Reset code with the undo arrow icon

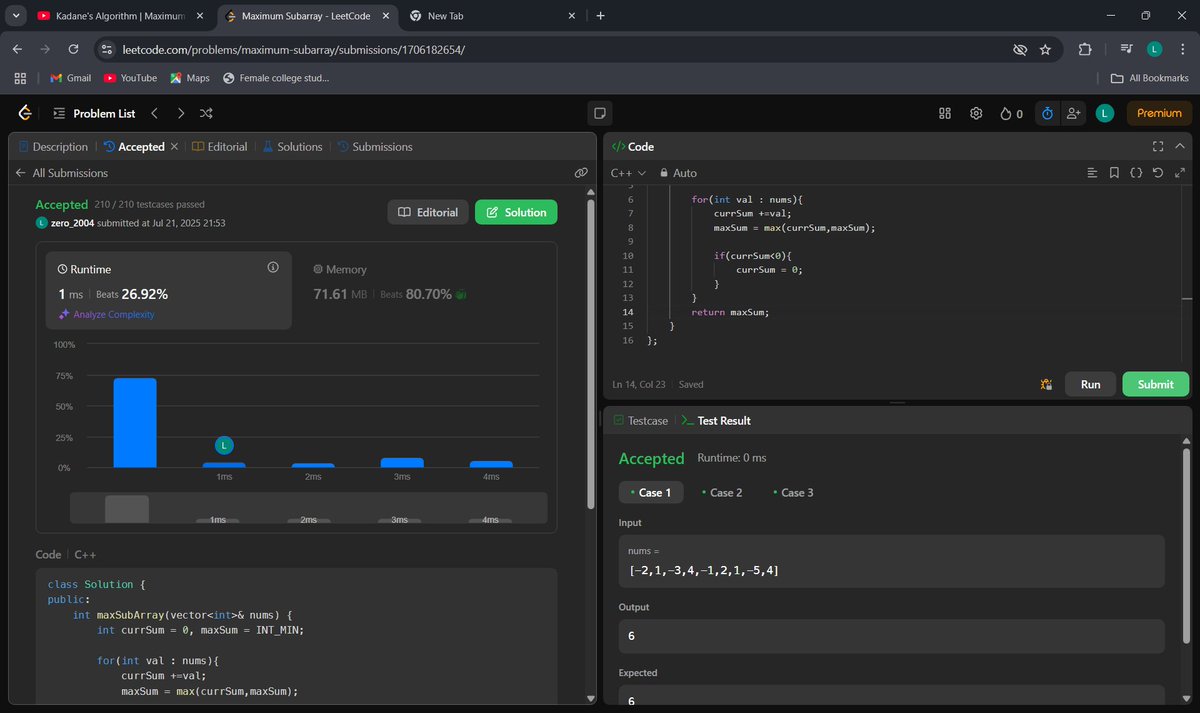[1158, 173]
